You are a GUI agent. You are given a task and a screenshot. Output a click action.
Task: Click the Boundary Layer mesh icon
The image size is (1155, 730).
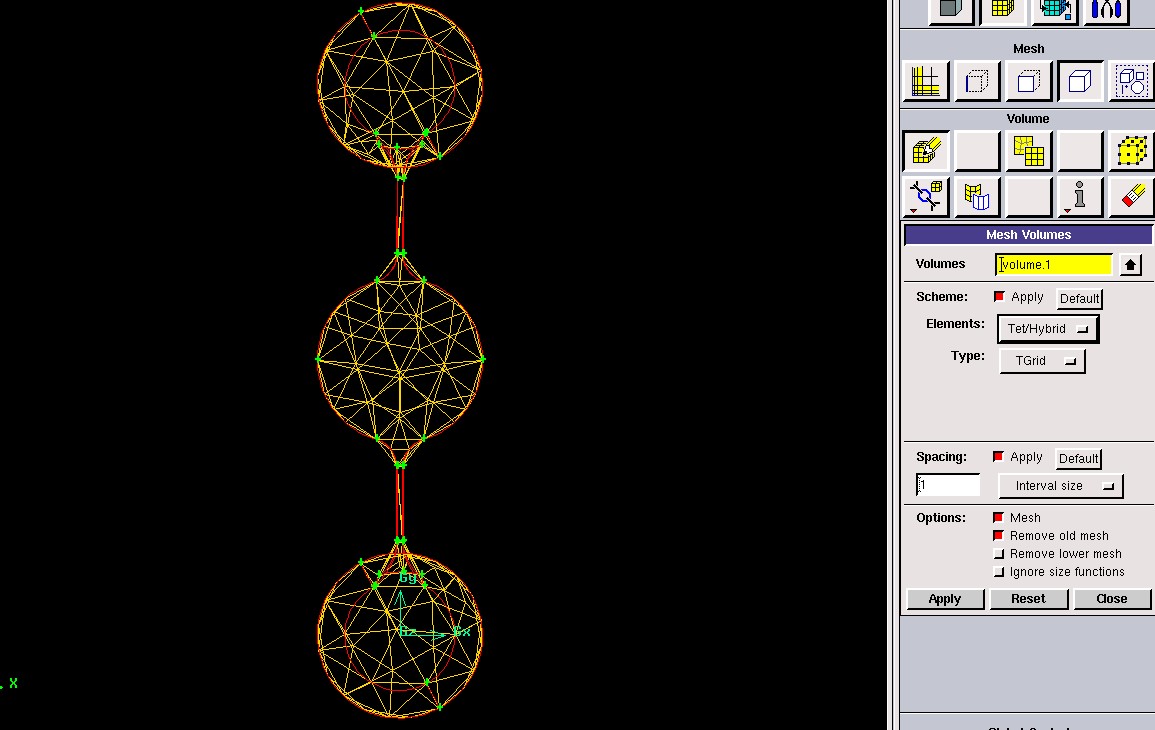point(925,81)
